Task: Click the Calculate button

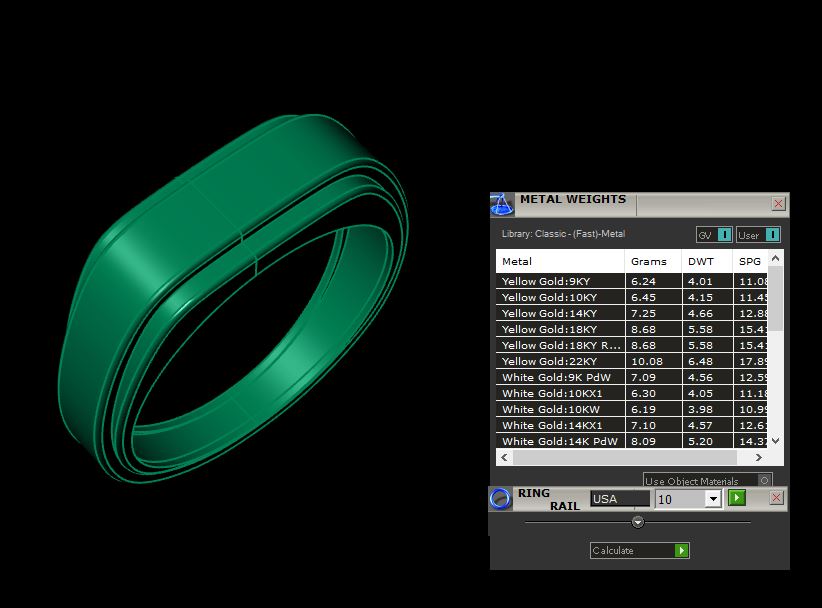Action: 639,550
